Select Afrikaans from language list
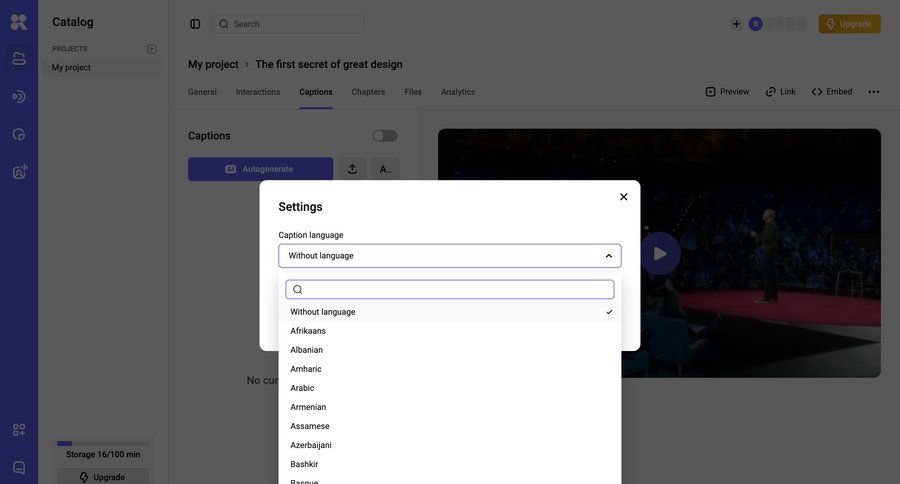The width and height of the screenshot is (900, 484). point(450,331)
